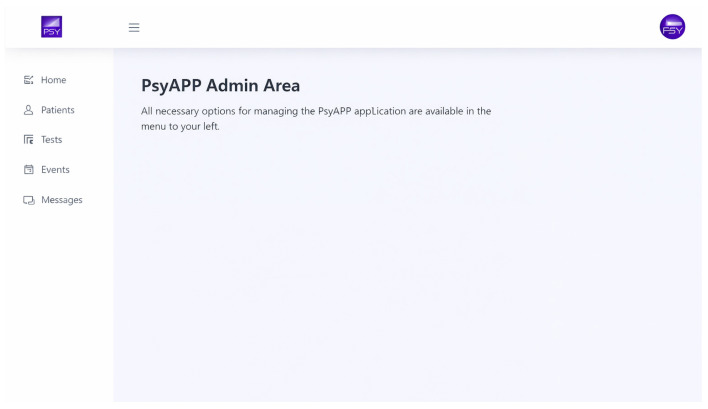Screen dimensions: 708x409
Task: Click the Home sidebar icon
Action: (28, 80)
